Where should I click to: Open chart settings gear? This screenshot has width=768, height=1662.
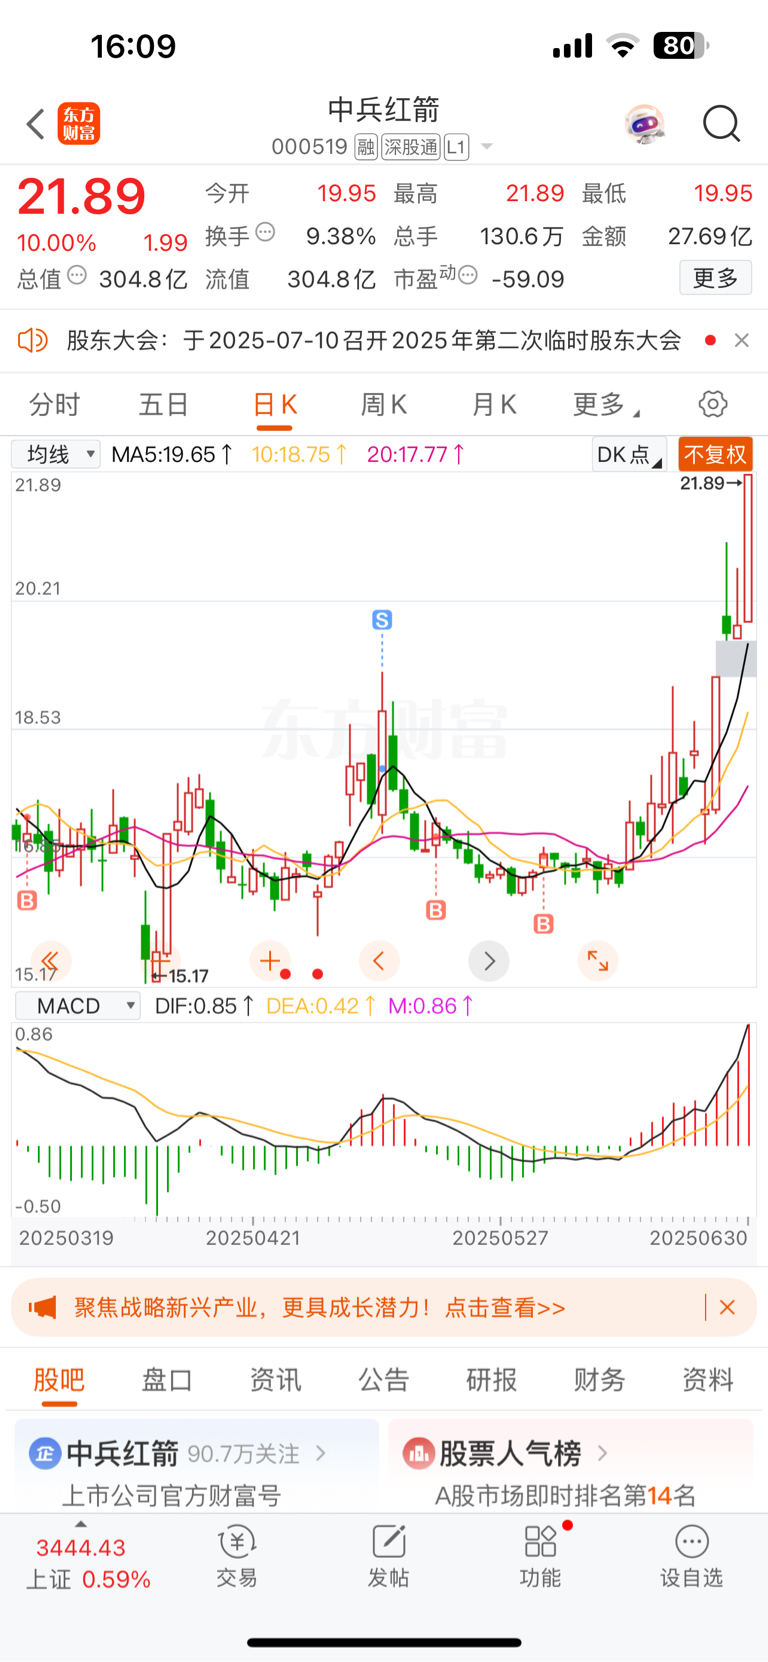point(713,404)
